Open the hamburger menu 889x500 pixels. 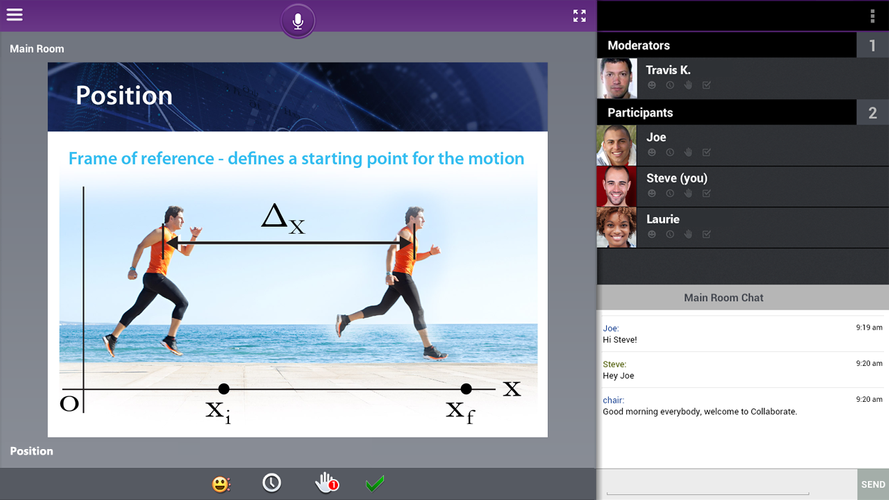pyautogui.click(x=15, y=14)
